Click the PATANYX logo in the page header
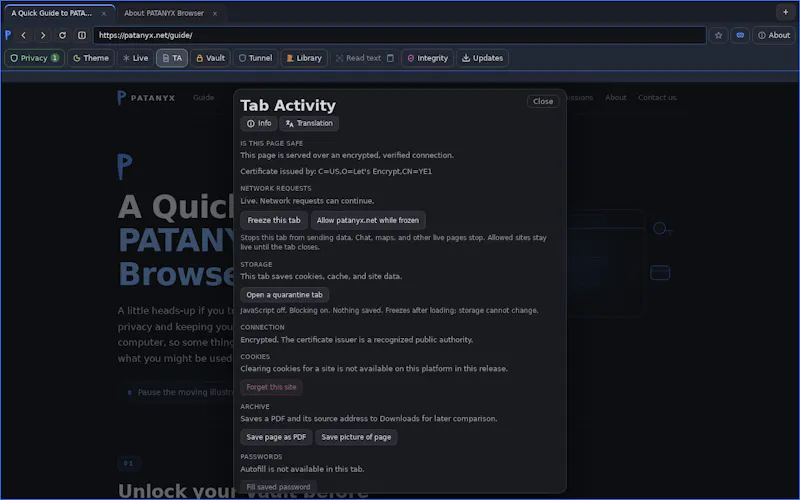The image size is (800, 500). coord(146,97)
